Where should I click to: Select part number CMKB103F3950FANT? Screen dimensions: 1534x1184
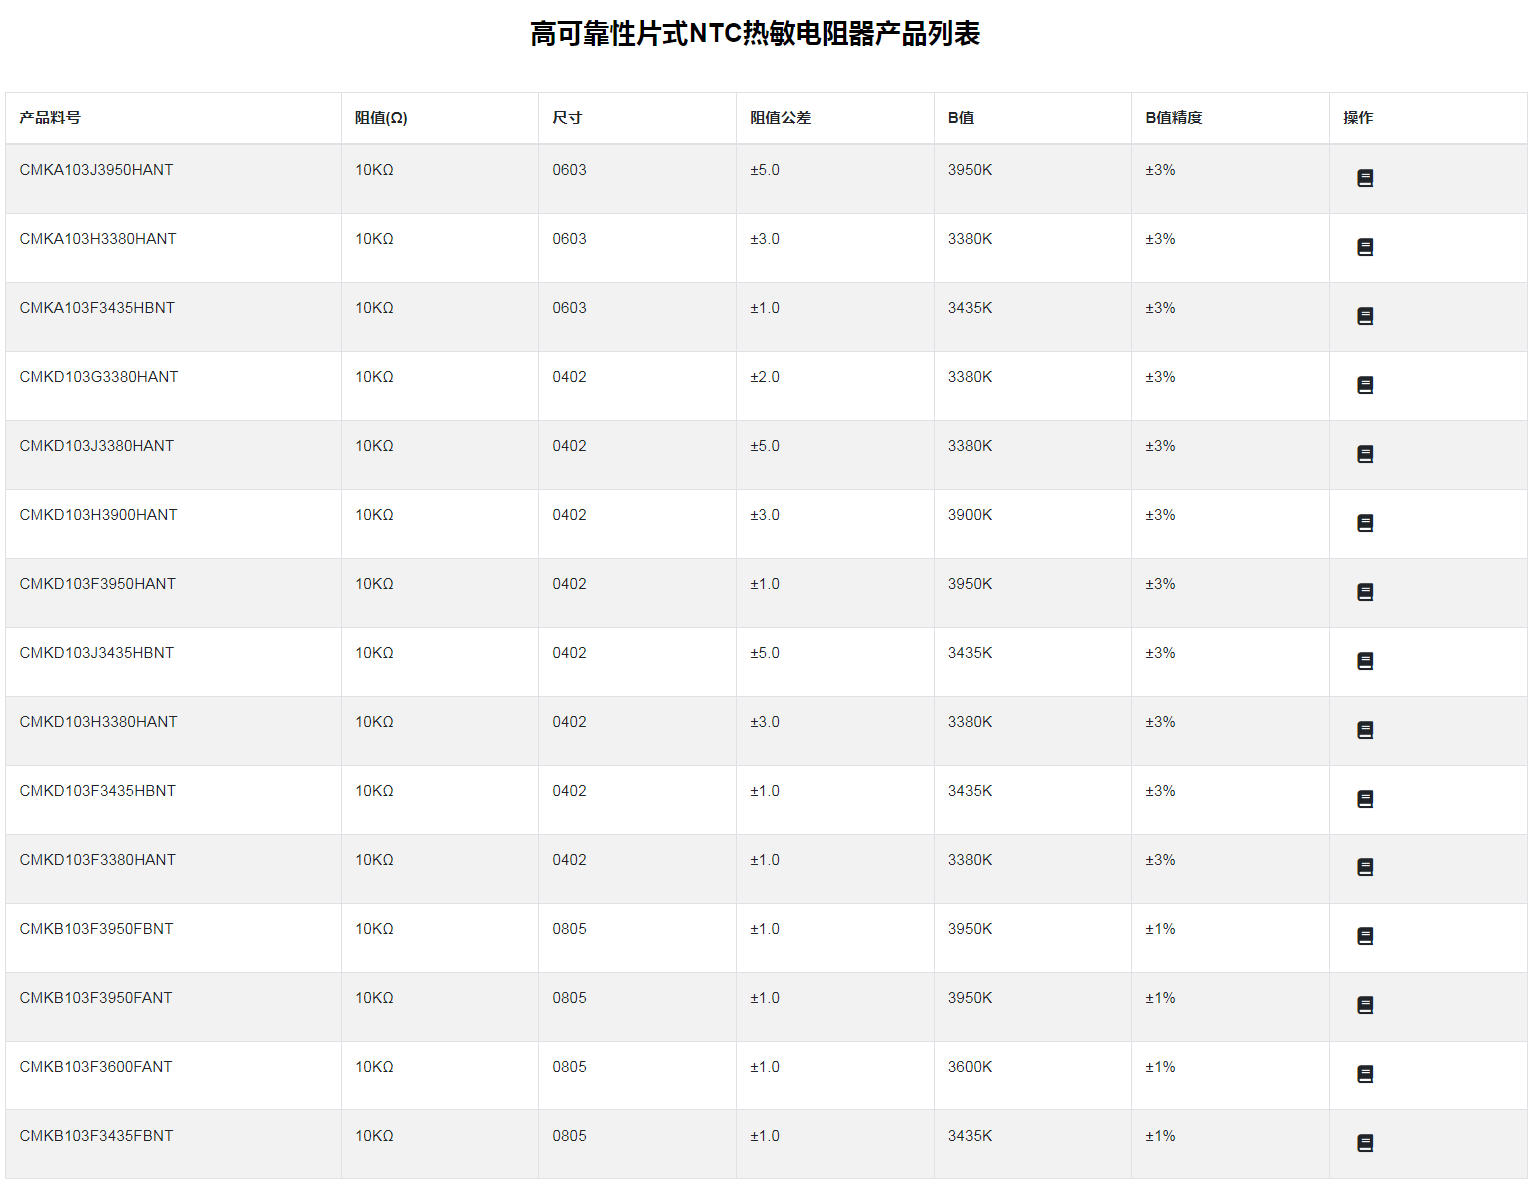tap(96, 998)
